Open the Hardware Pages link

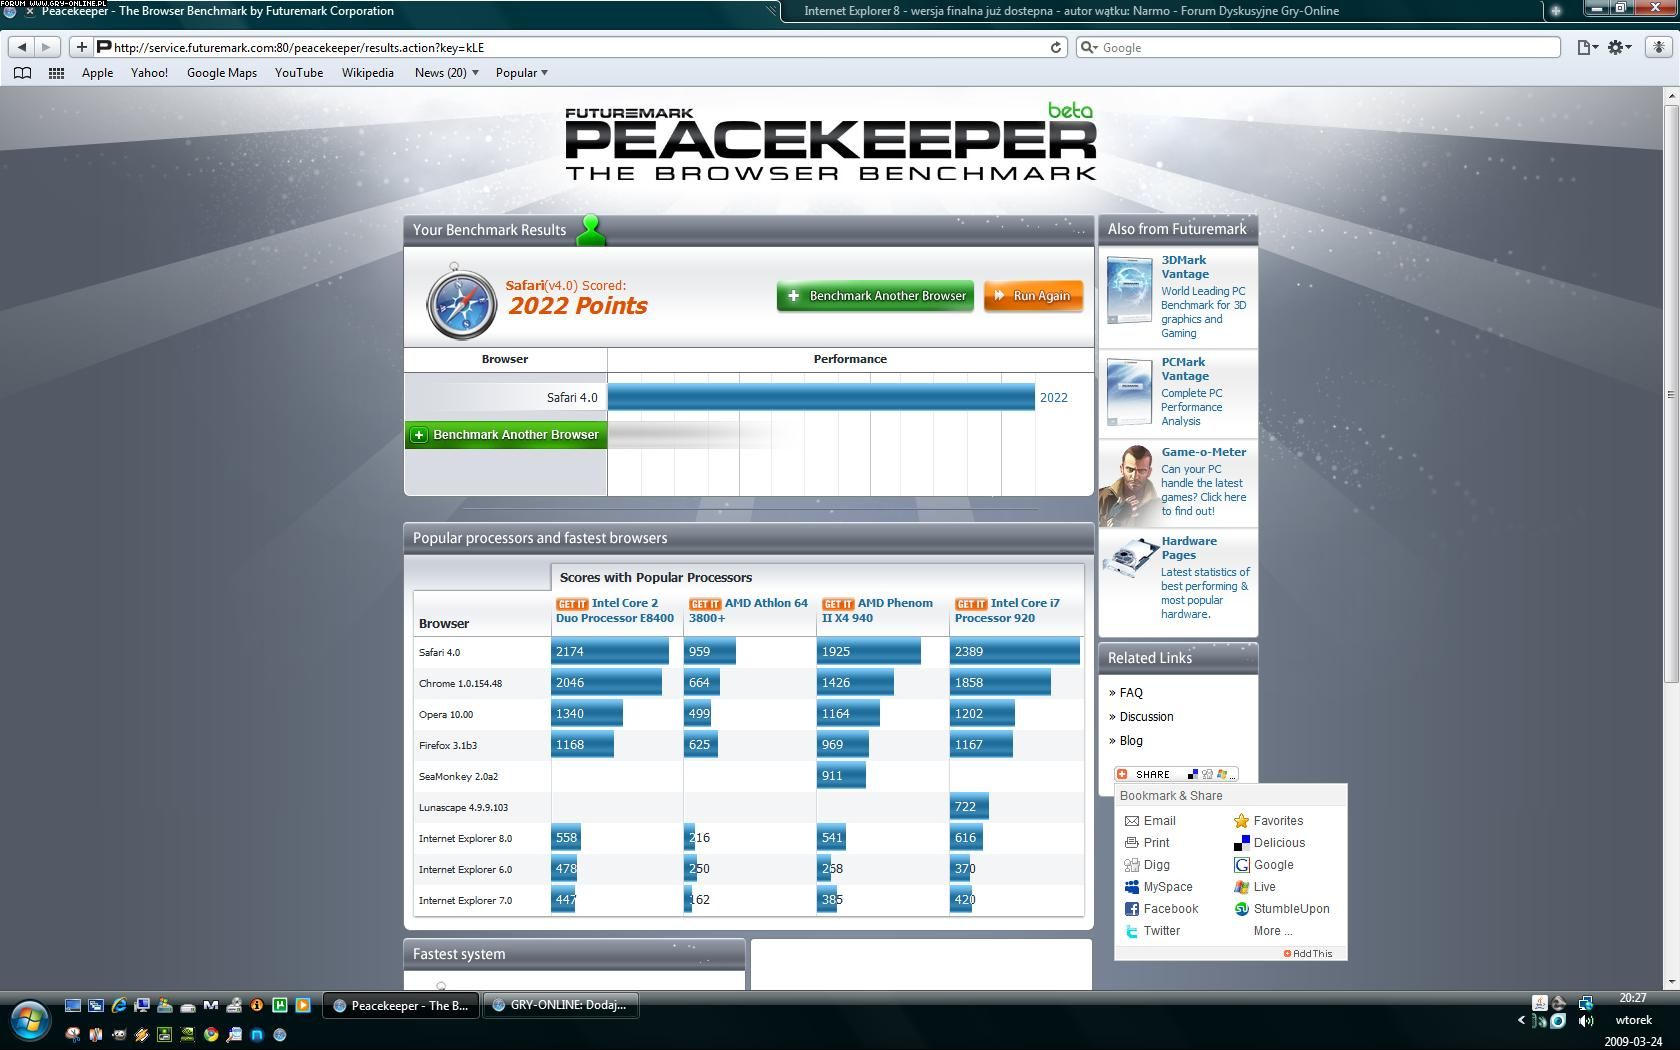(1189, 548)
